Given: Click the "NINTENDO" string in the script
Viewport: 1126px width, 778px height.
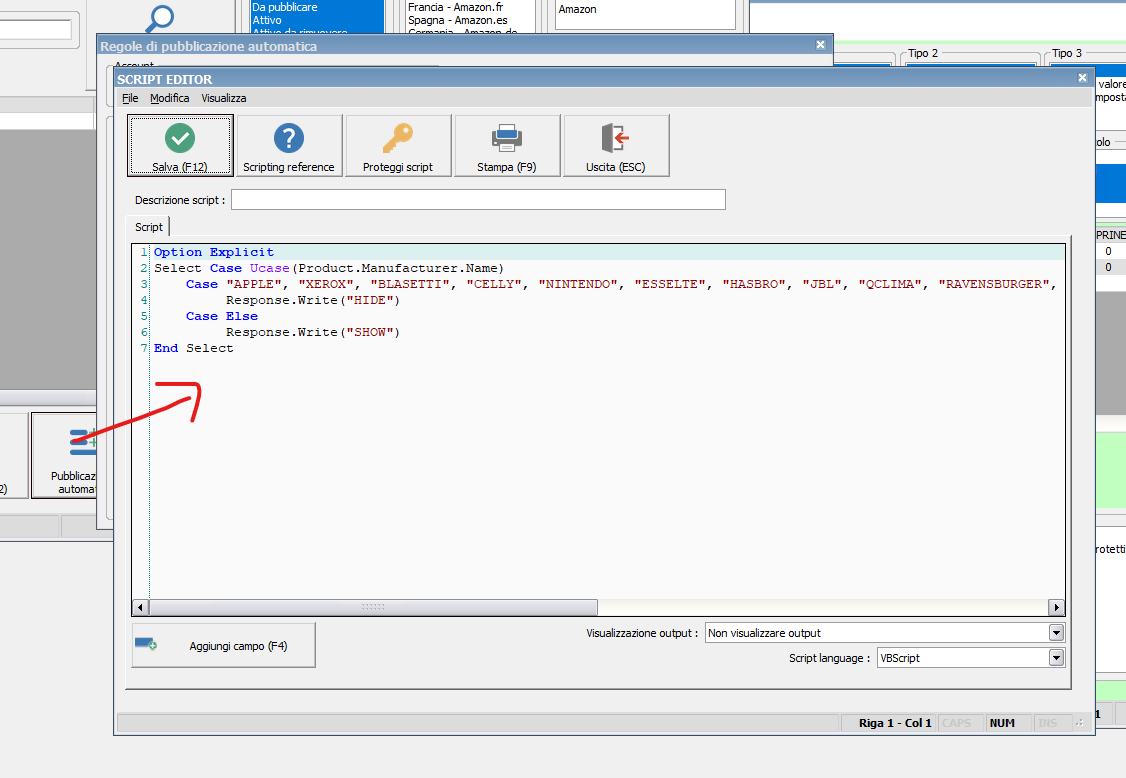Looking at the screenshot, I should click(x=579, y=284).
